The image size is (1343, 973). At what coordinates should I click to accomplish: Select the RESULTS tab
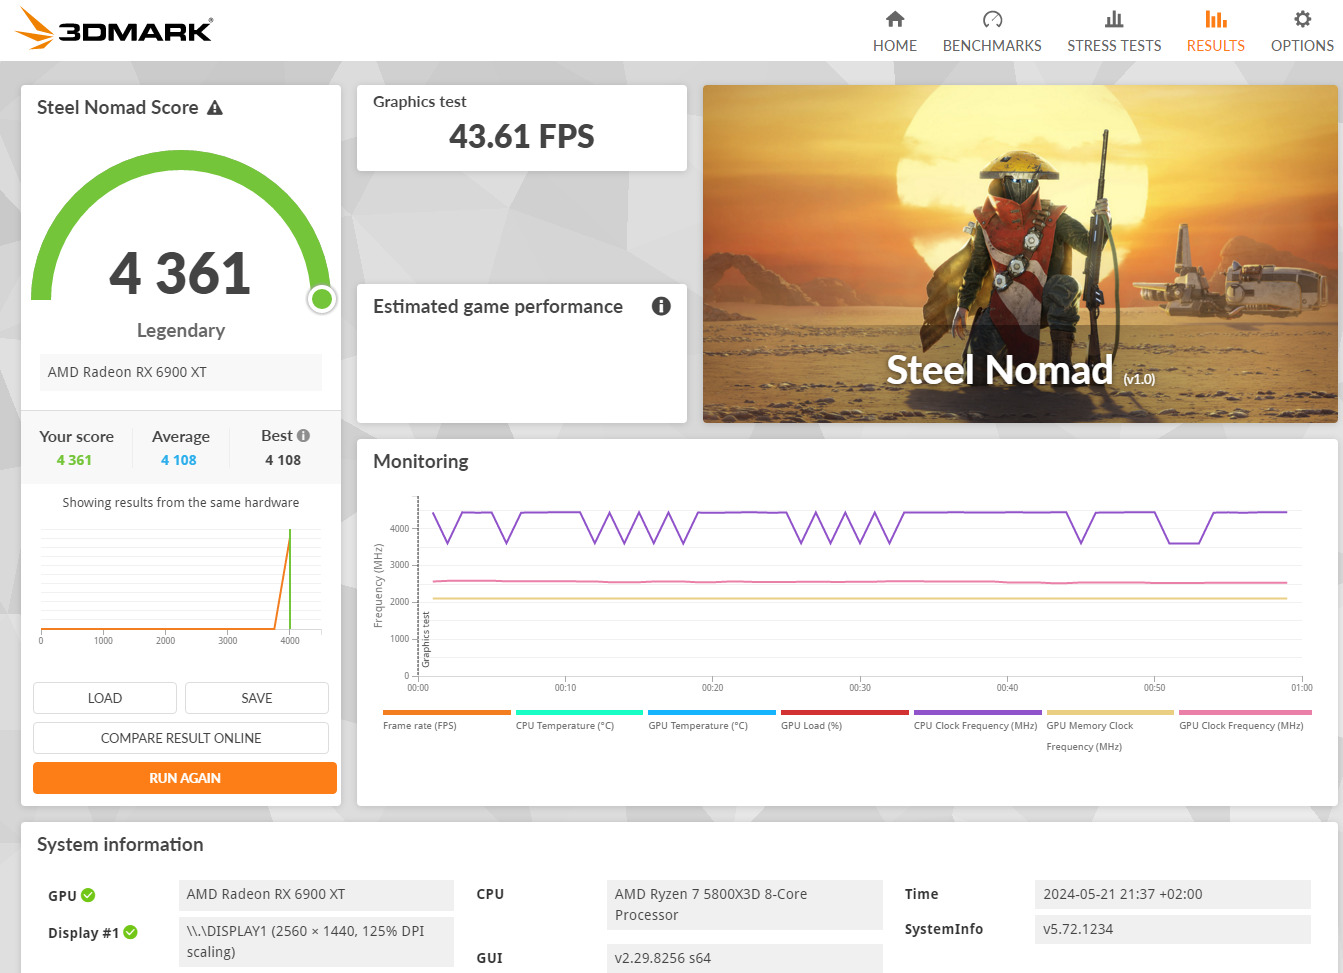tap(1215, 31)
